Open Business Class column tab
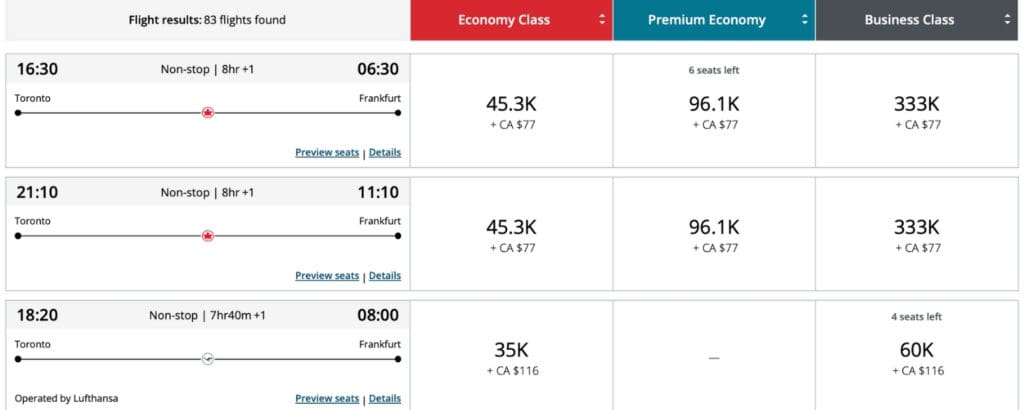 pyautogui.click(x=909, y=20)
